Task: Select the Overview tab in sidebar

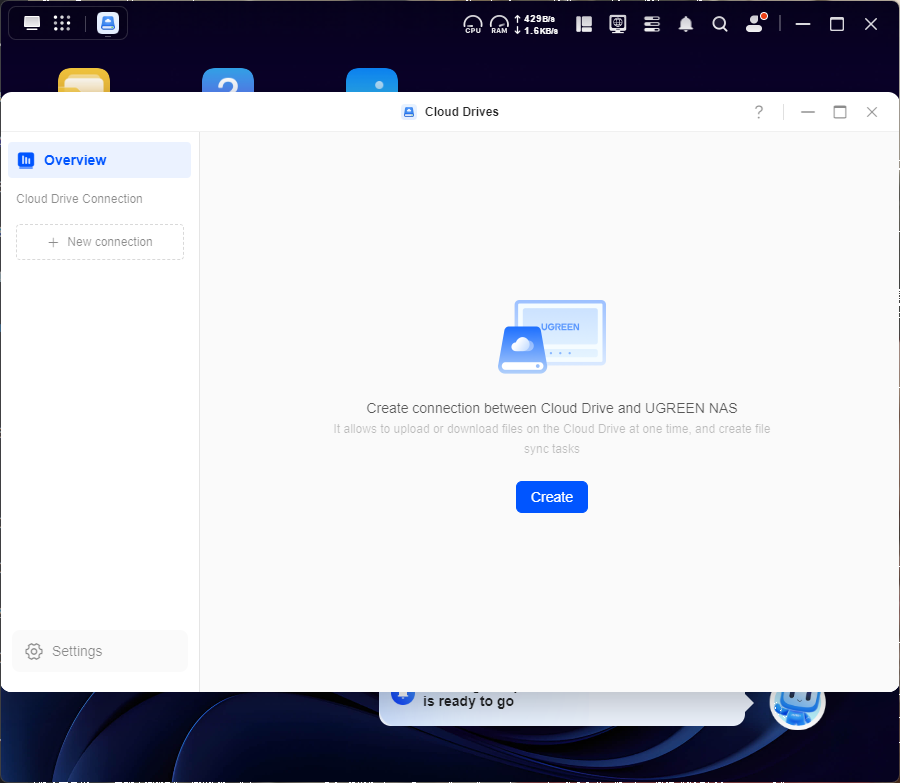Action: tap(99, 160)
